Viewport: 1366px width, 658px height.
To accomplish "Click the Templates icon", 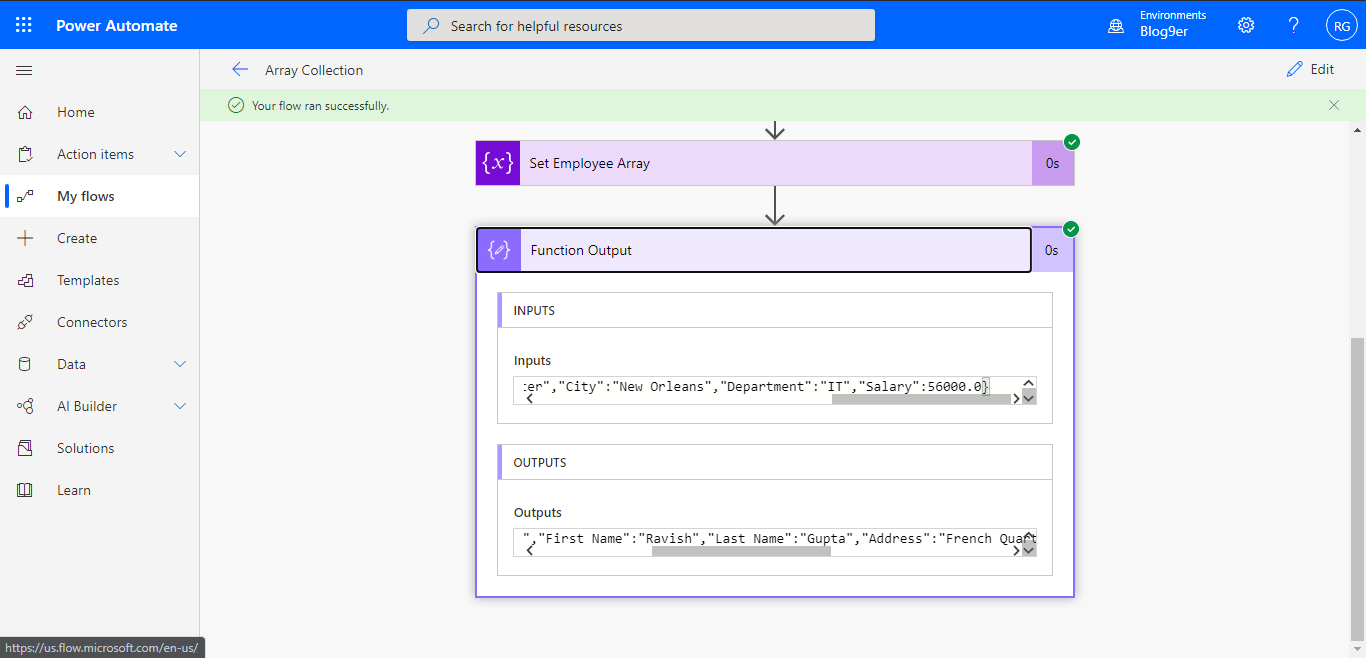I will click(25, 280).
